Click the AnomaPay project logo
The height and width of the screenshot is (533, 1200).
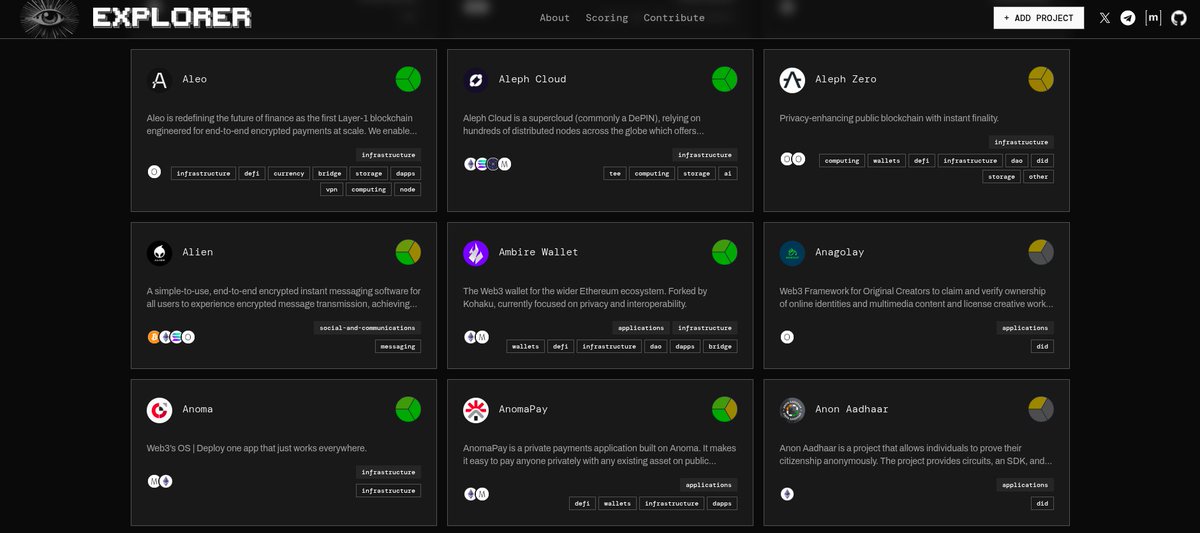476,410
